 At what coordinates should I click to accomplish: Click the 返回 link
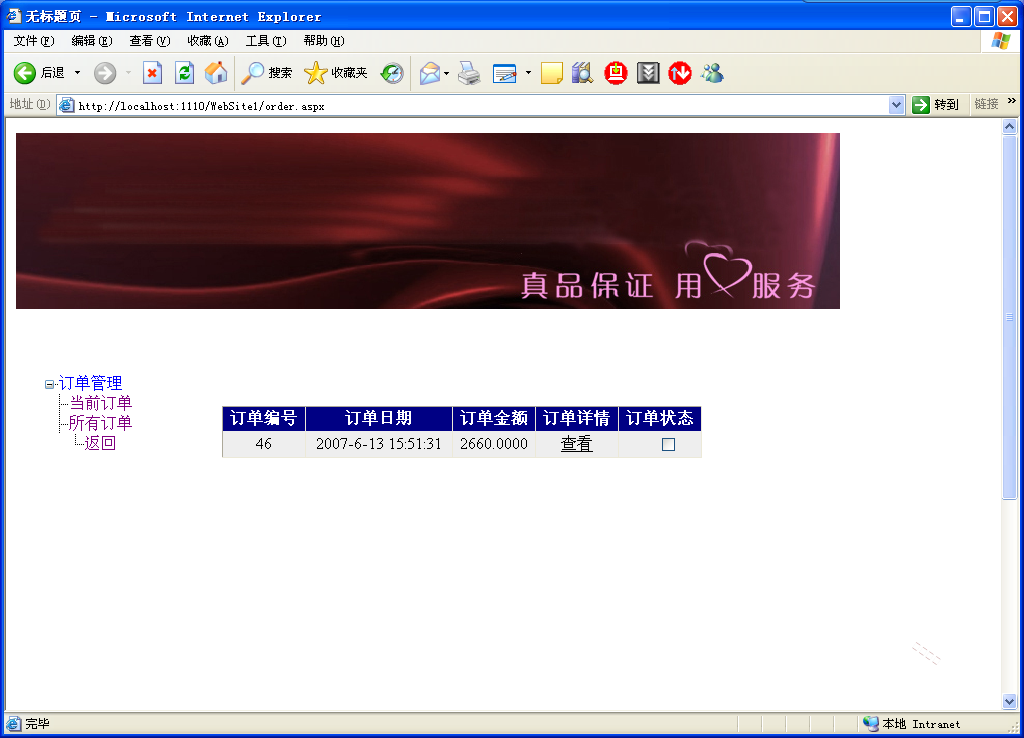tap(100, 443)
